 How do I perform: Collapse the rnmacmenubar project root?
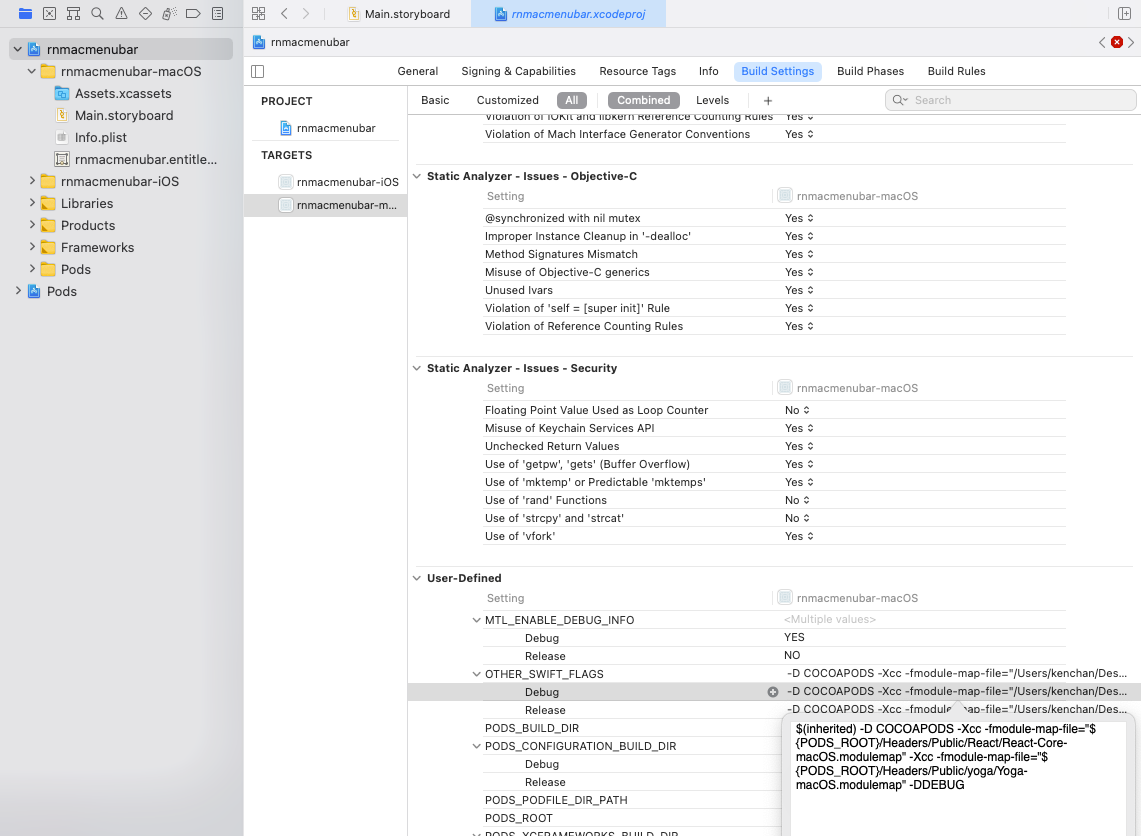click(x=17, y=49)
